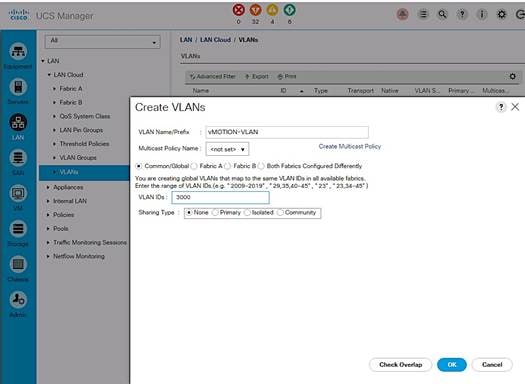The height and width of the screenshot is (384, 525).
Task: Select VLAN Groups in the tree
Action: point(78,158)
